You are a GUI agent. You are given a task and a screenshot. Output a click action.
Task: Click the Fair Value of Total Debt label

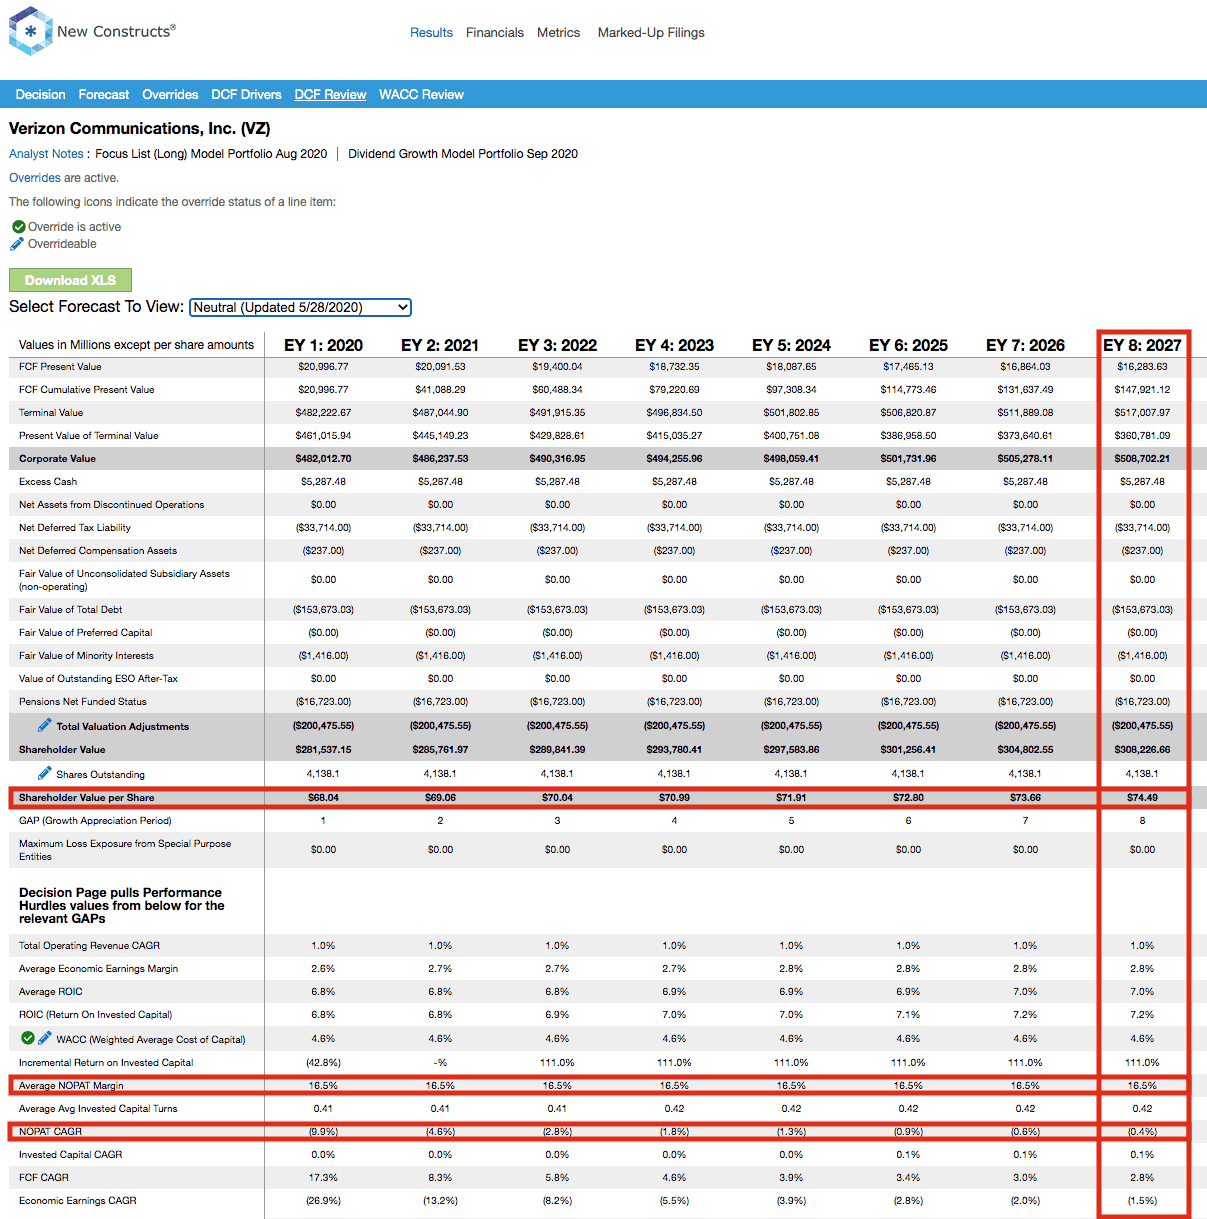point(70,610)
